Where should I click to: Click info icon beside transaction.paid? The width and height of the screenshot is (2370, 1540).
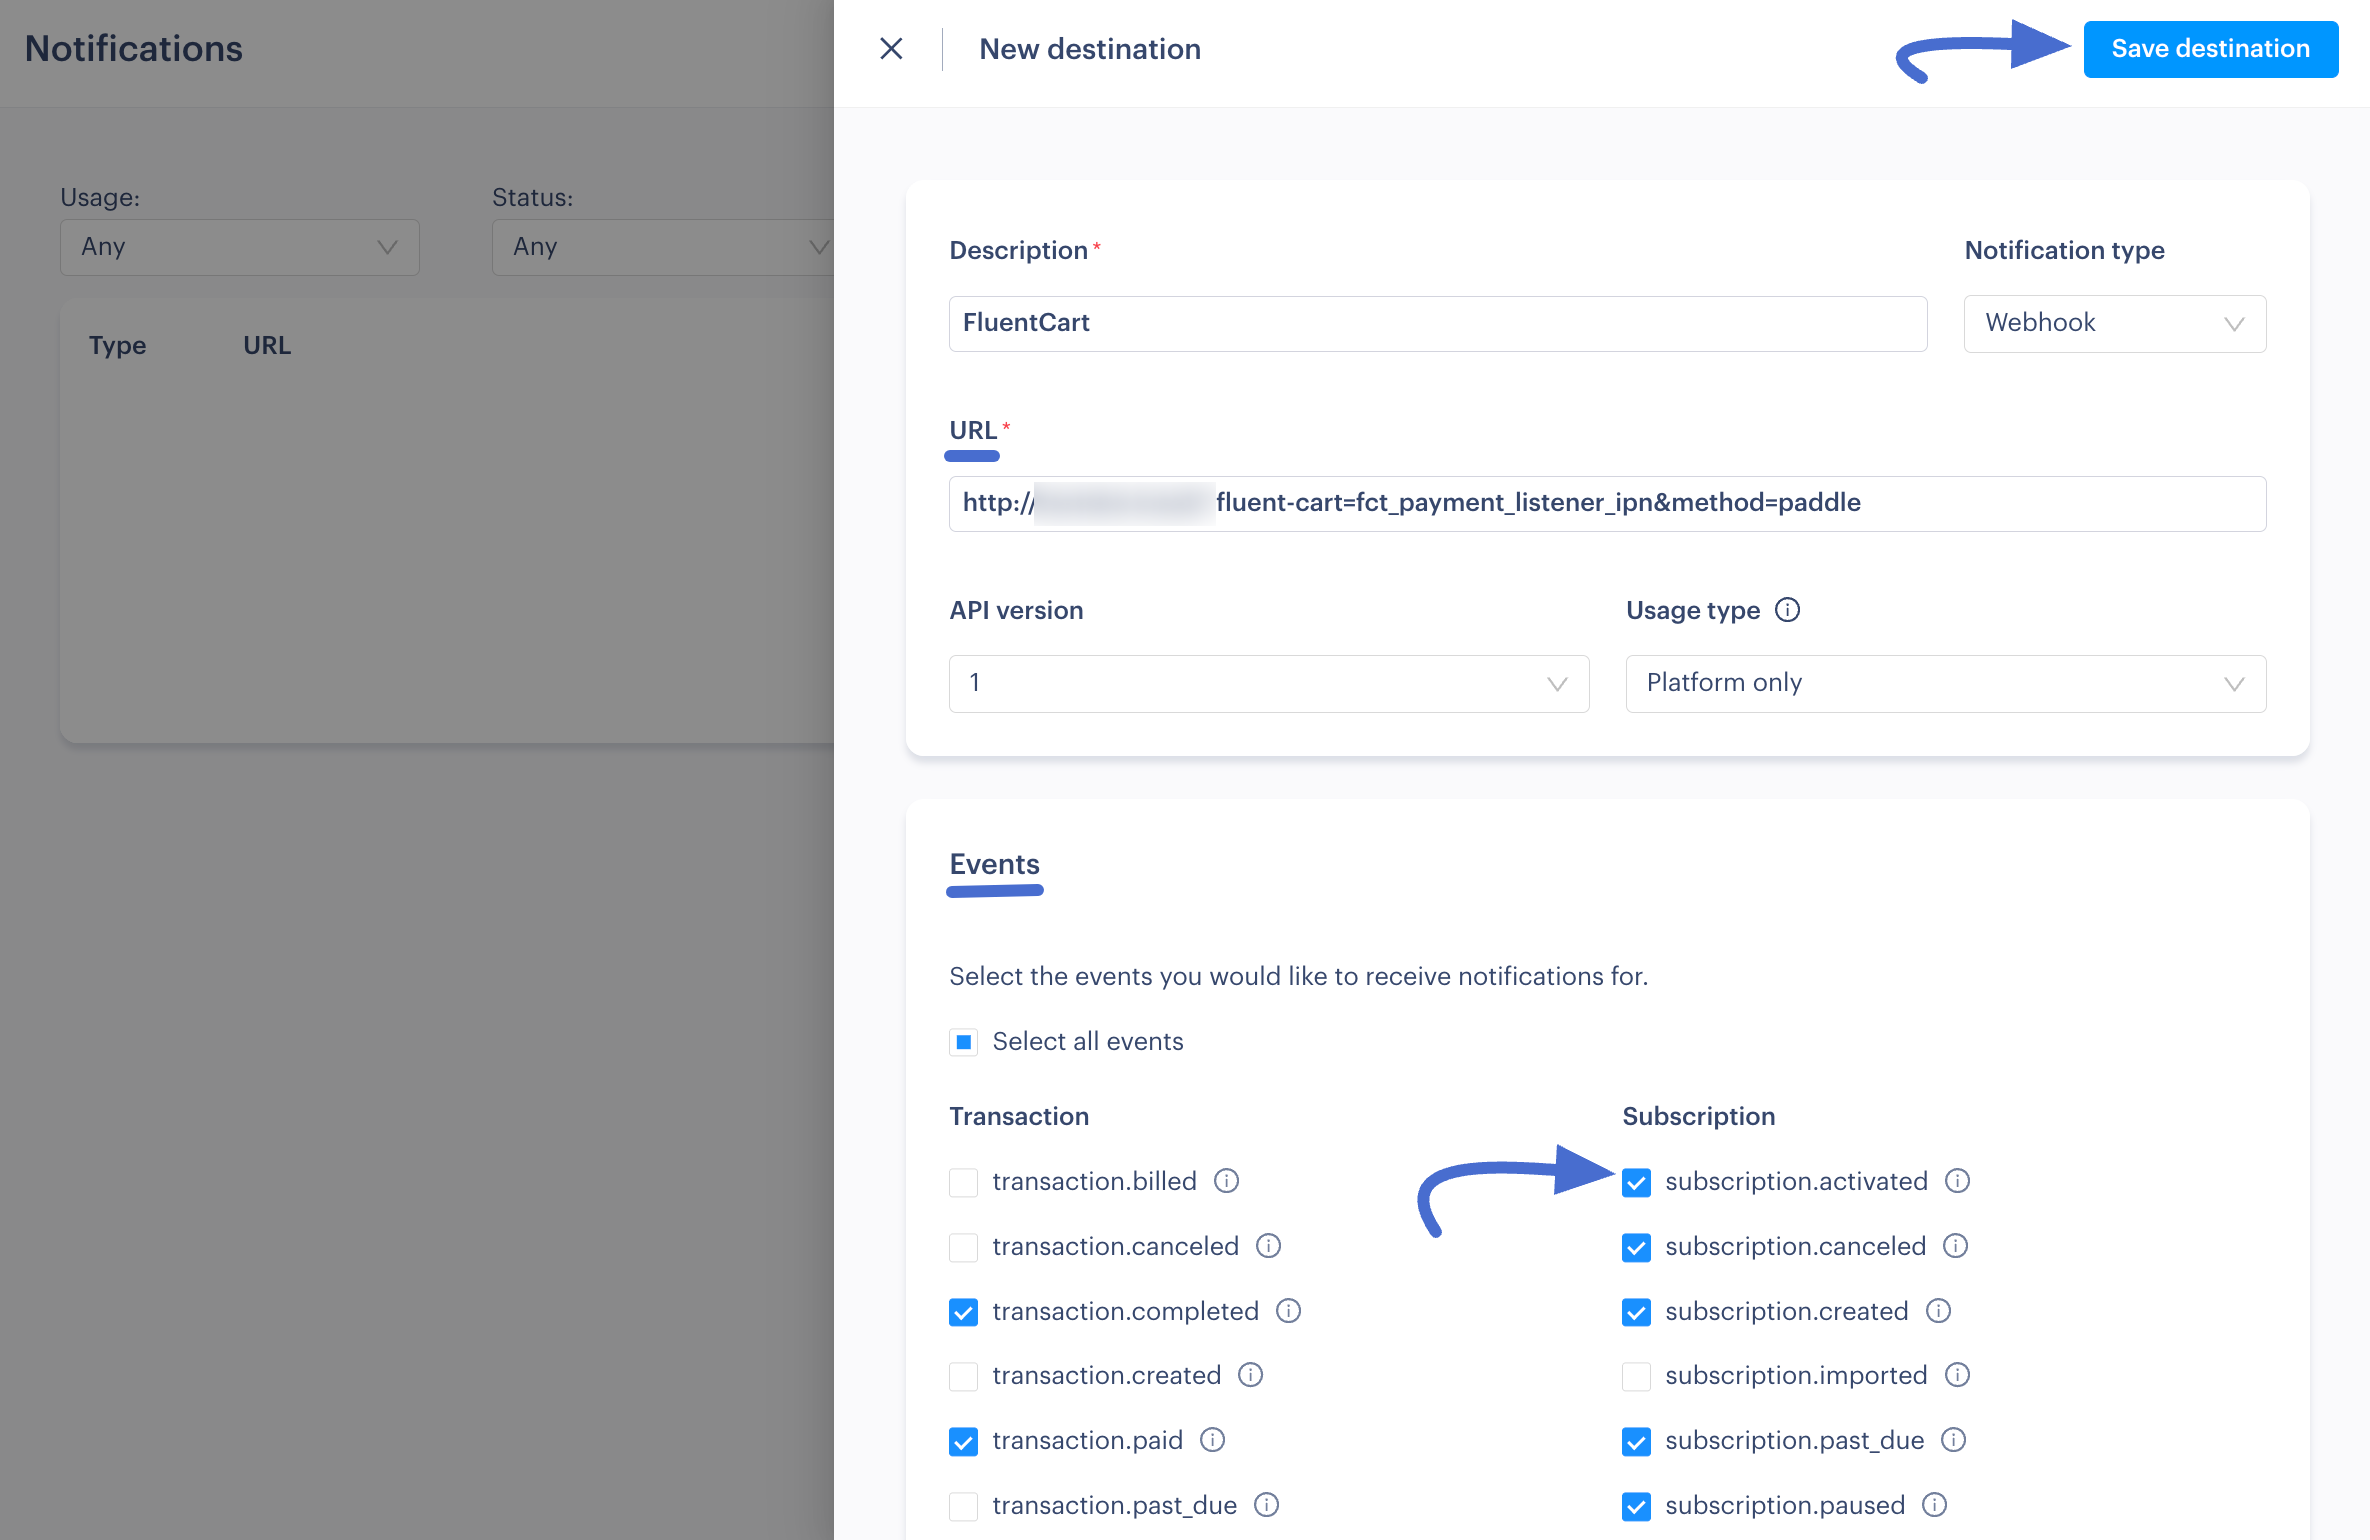[1212, 1440]
